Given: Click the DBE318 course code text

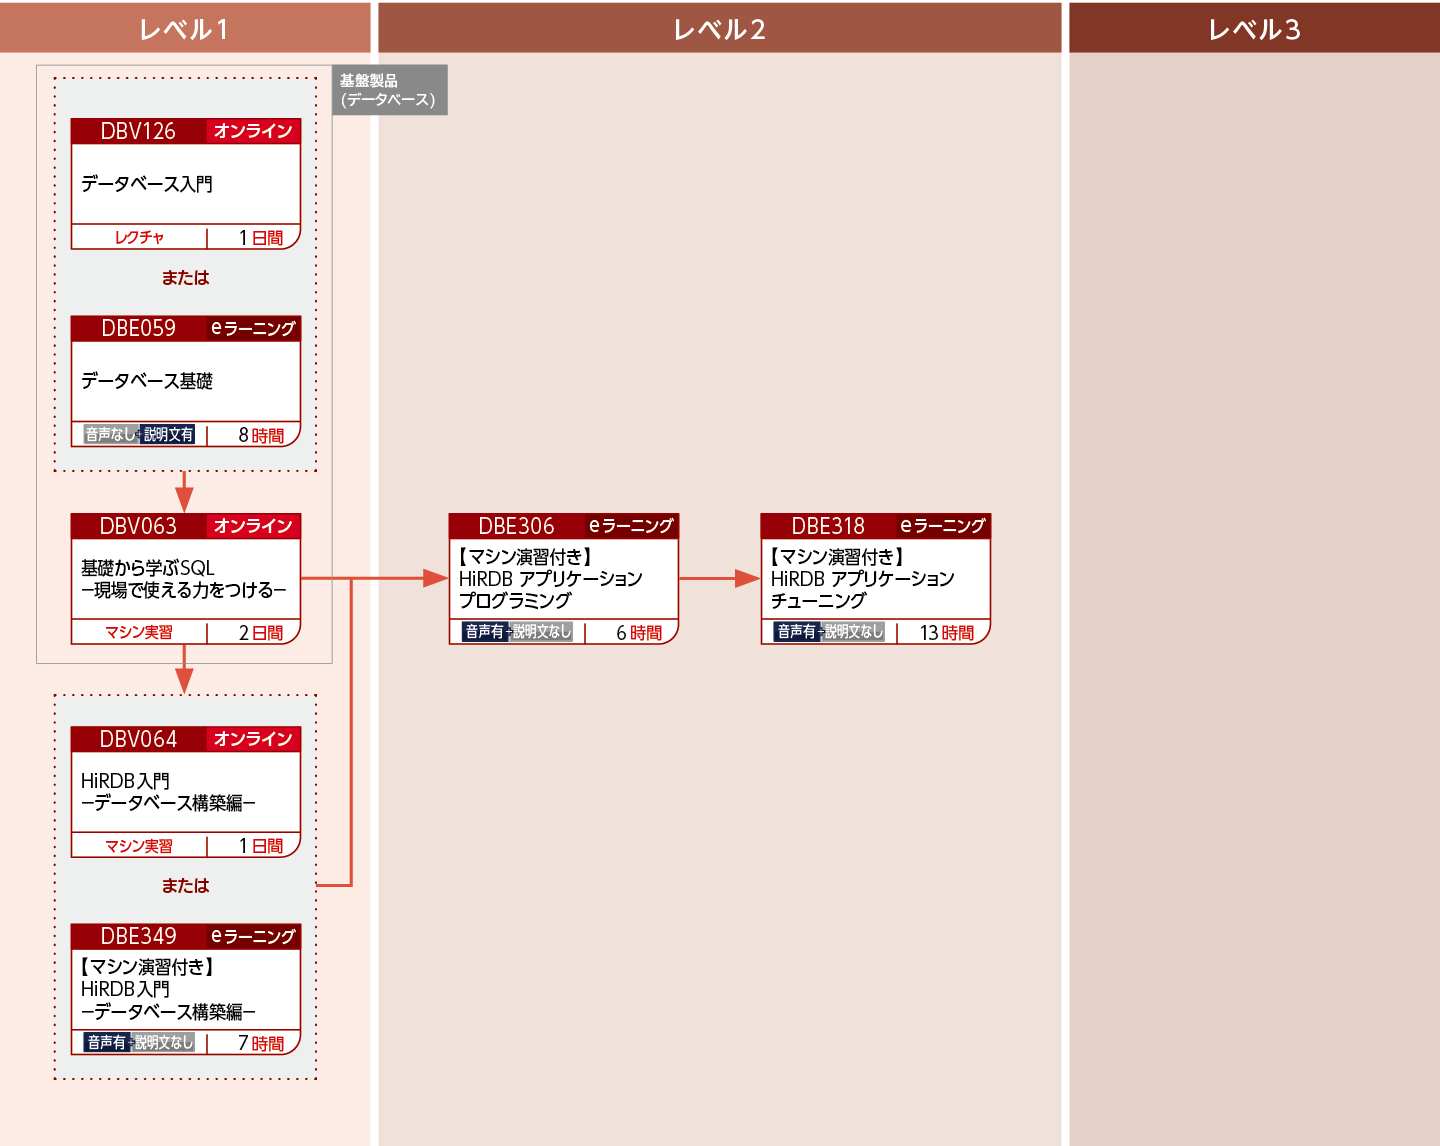Looking at the screenshot, I should (828, 526).
